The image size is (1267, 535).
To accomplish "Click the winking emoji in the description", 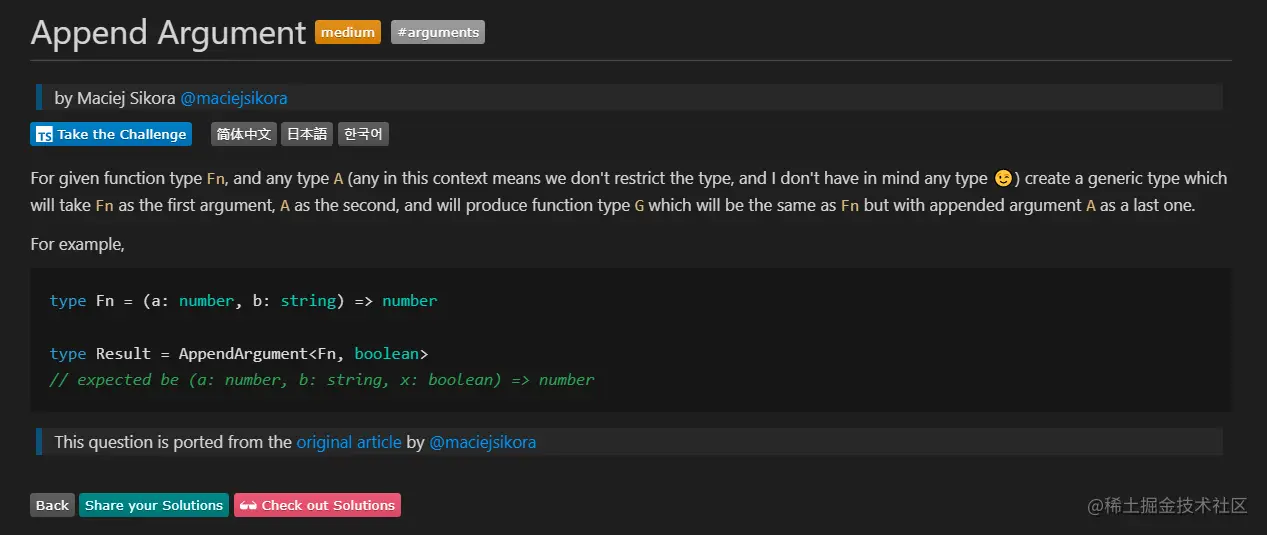I will click(x=1003, y=179).
